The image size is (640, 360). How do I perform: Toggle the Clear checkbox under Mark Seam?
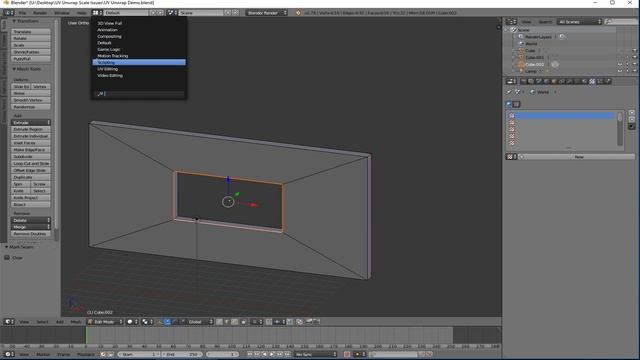click(7, 258)
